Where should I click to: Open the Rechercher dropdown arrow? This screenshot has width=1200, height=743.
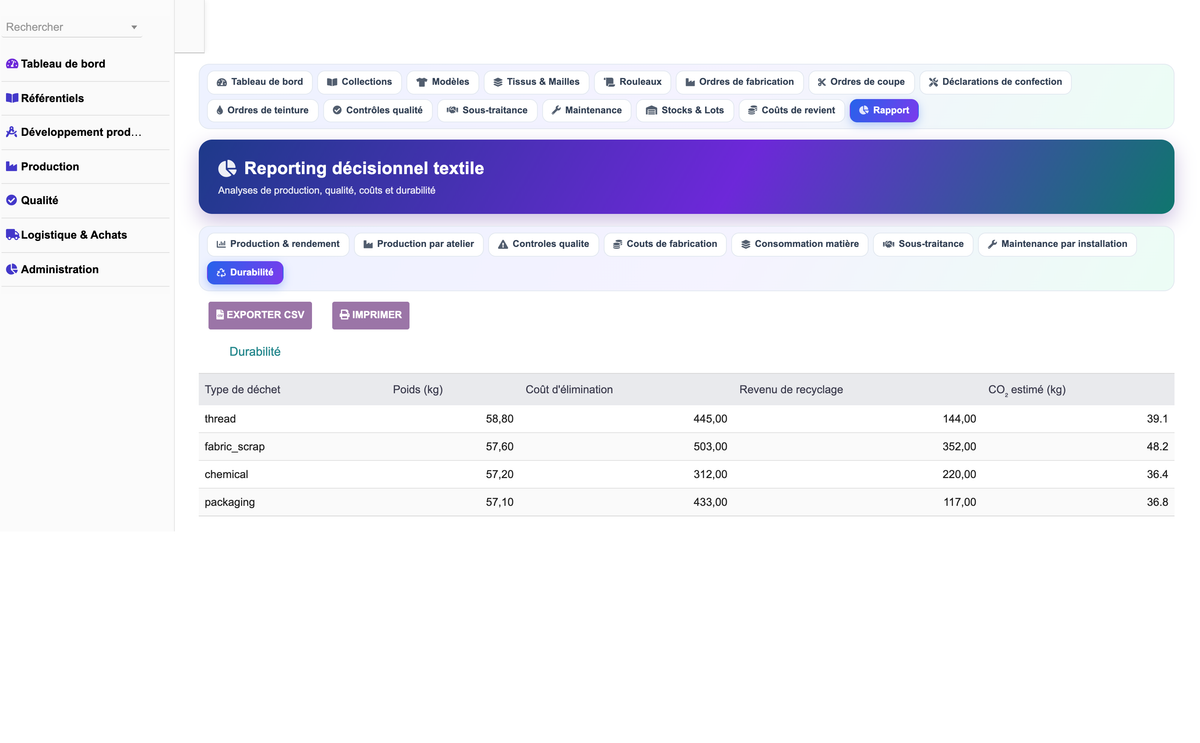134,28
